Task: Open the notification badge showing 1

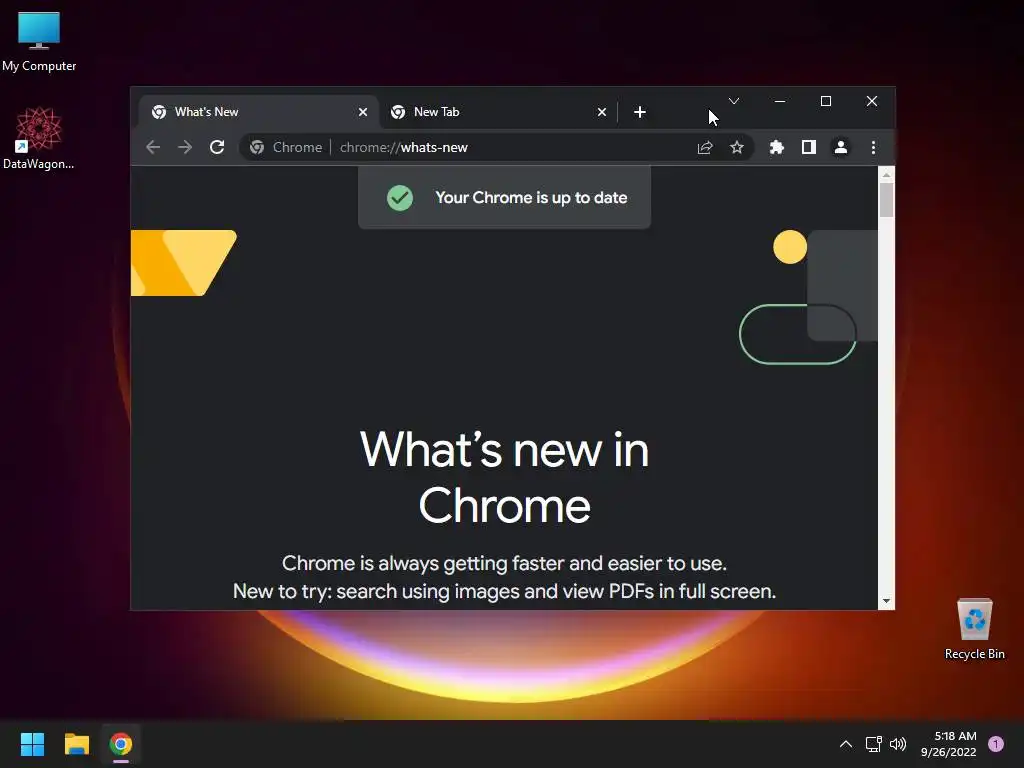Action: pos(996,744)
